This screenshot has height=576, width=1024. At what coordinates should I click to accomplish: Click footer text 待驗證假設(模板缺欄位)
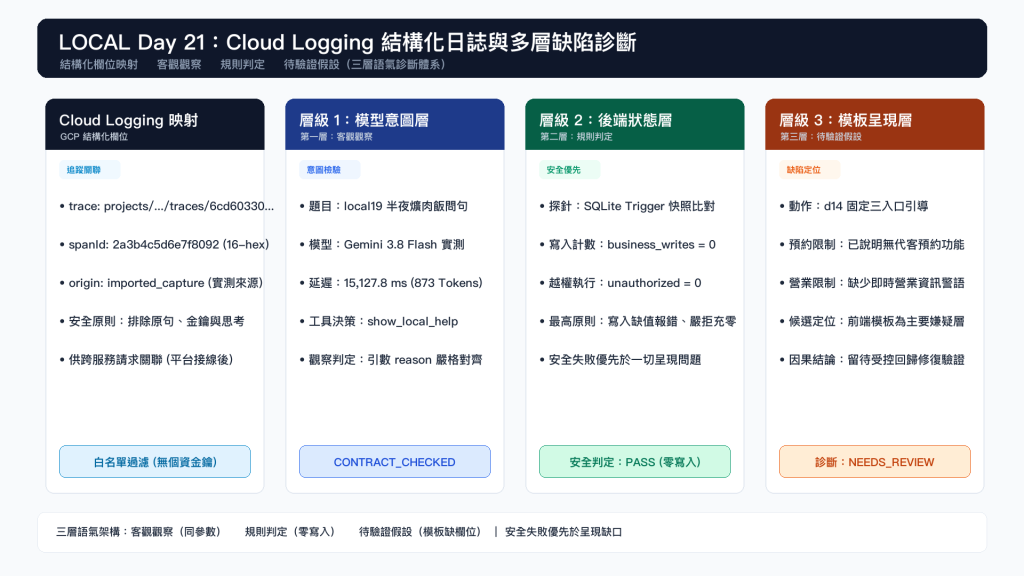[422, 532]
